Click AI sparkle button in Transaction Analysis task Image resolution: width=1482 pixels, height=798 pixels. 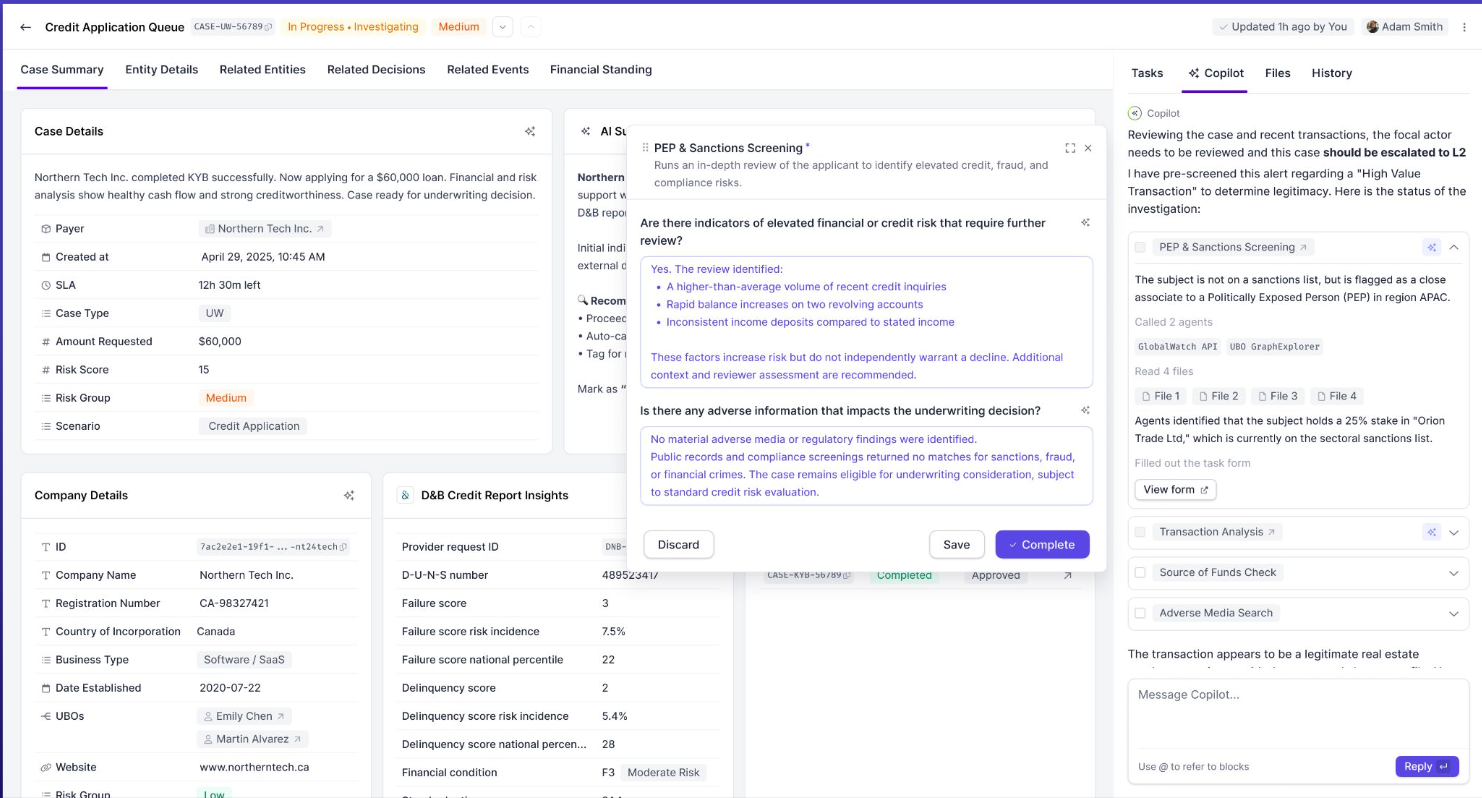coord(1432,532)
